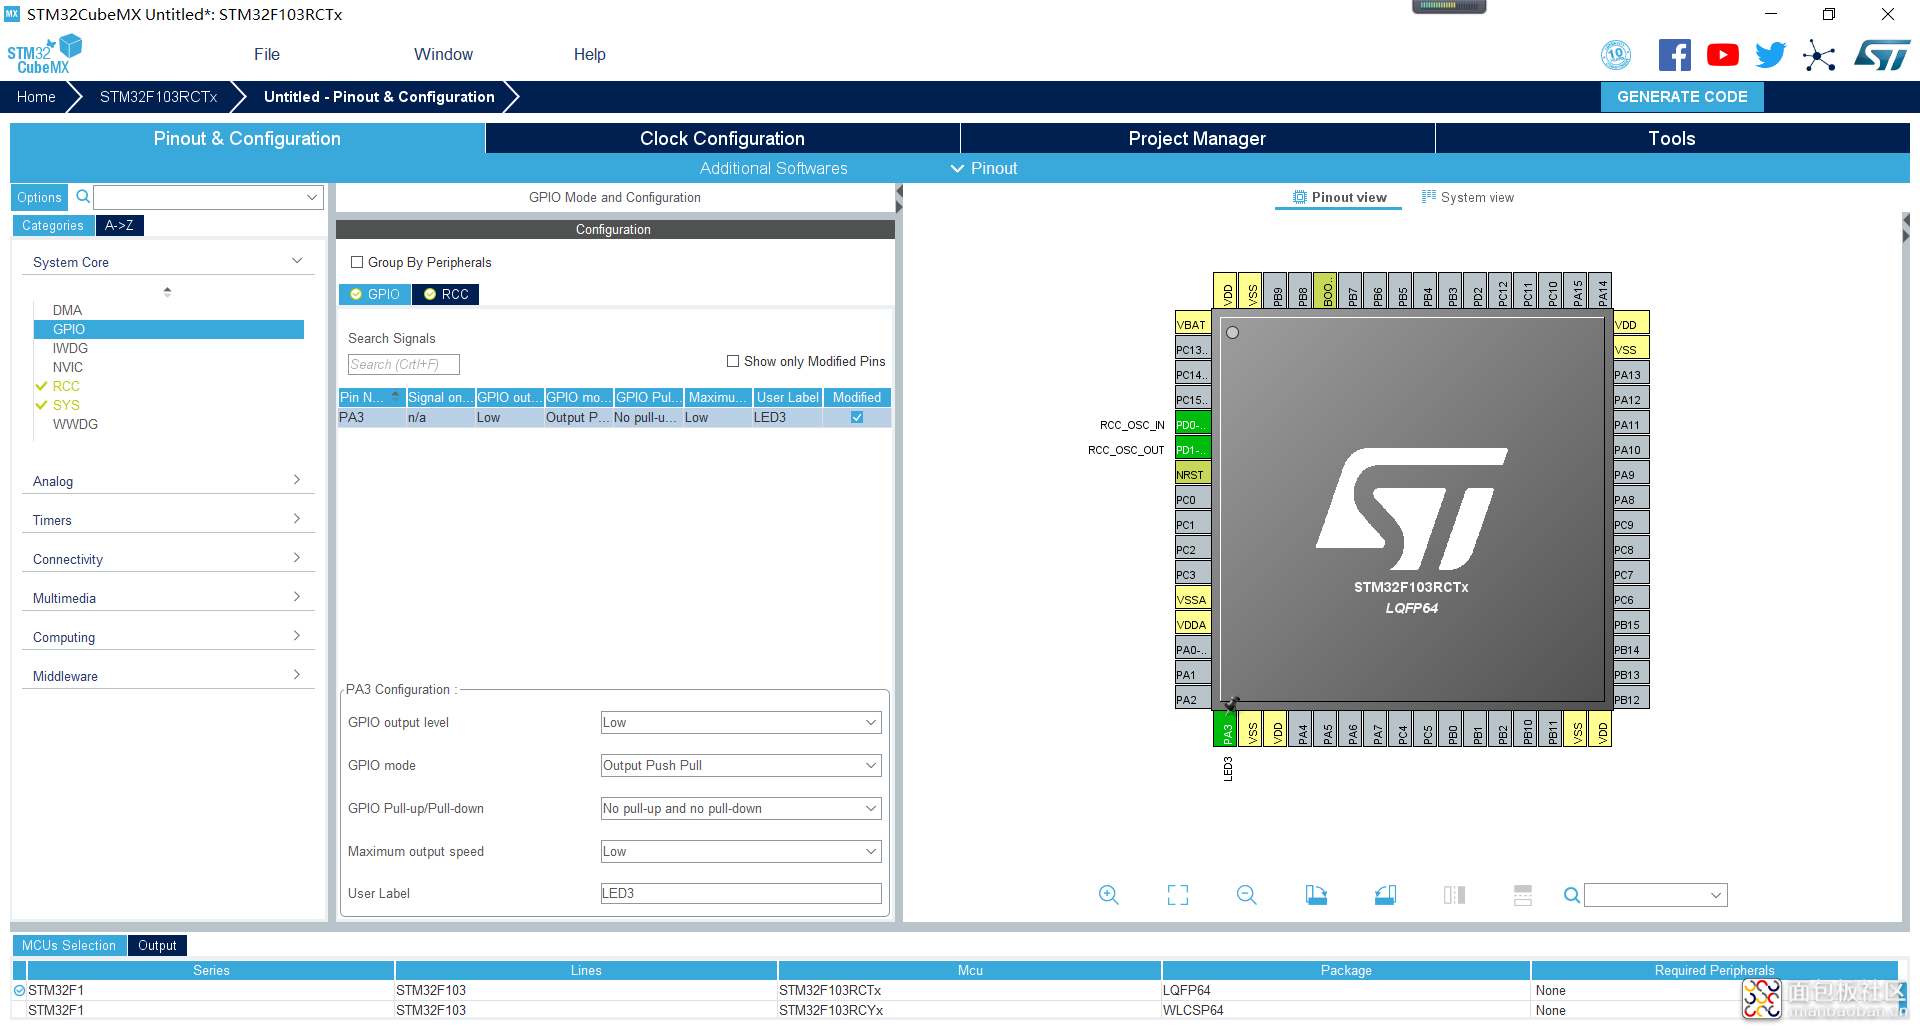
Task: Switch to Clock Configuration tab
Action: 722,138
